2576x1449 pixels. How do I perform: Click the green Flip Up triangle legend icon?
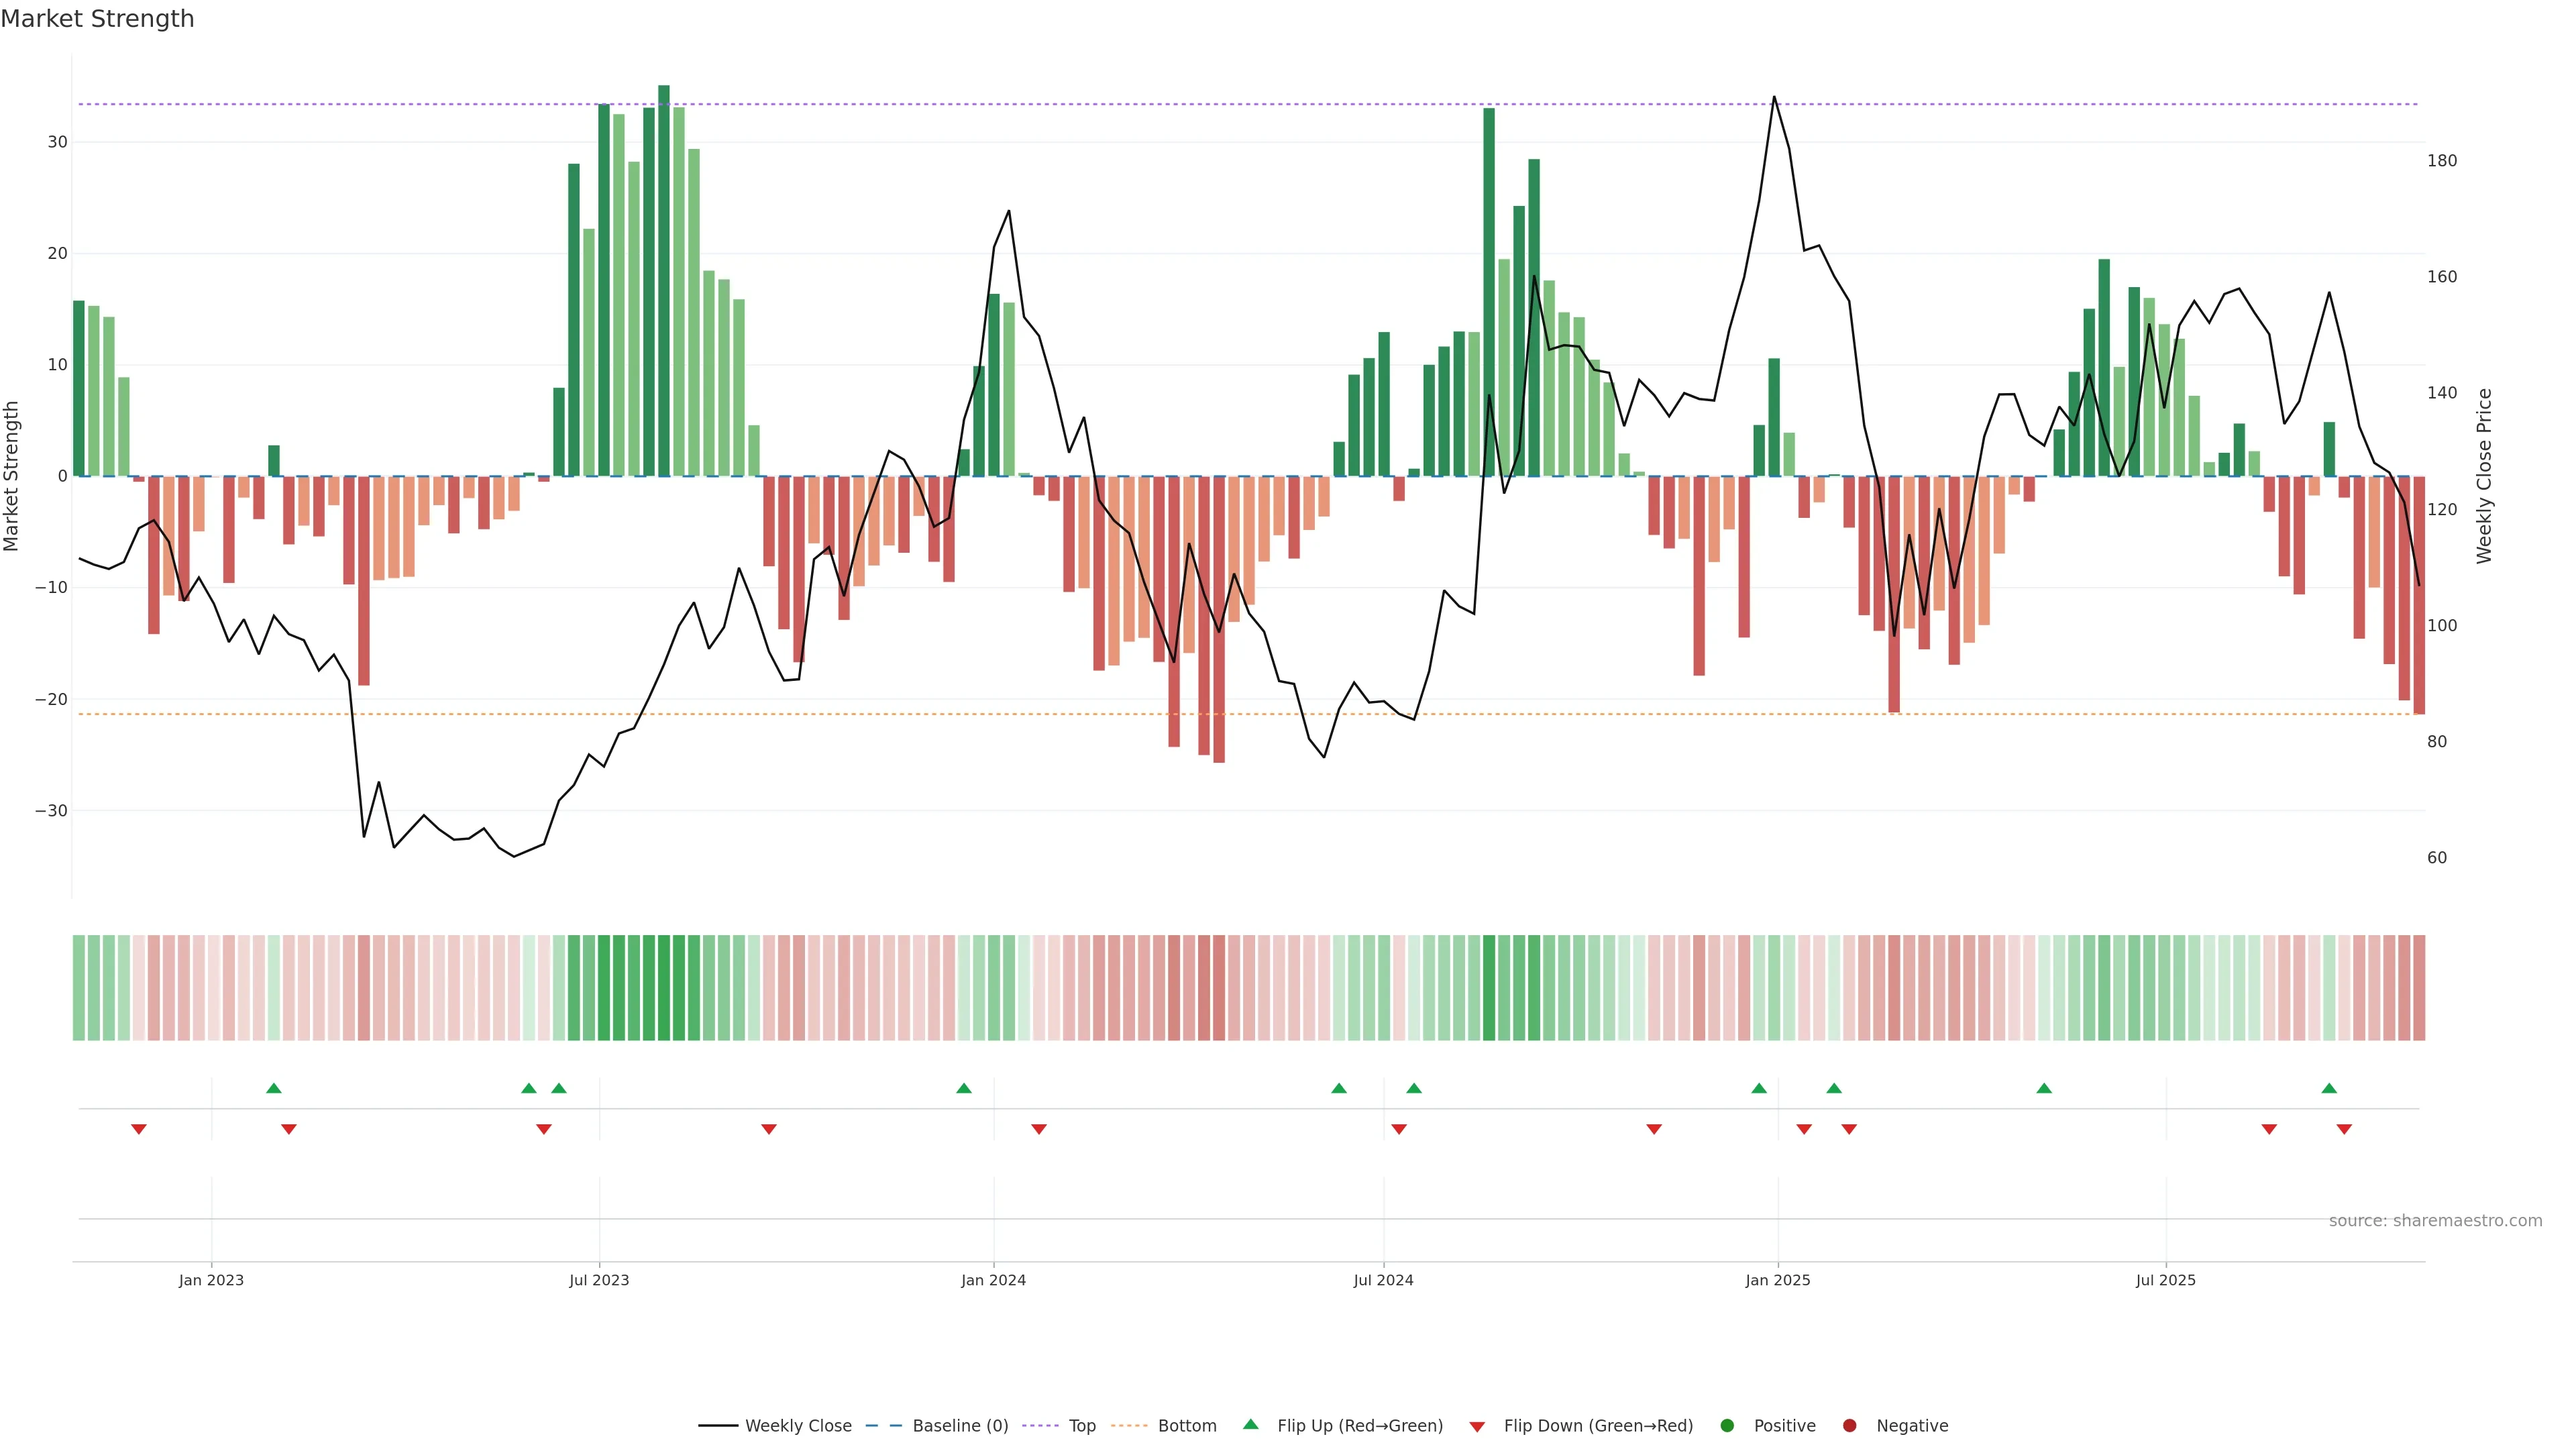coord(1250,1424)
